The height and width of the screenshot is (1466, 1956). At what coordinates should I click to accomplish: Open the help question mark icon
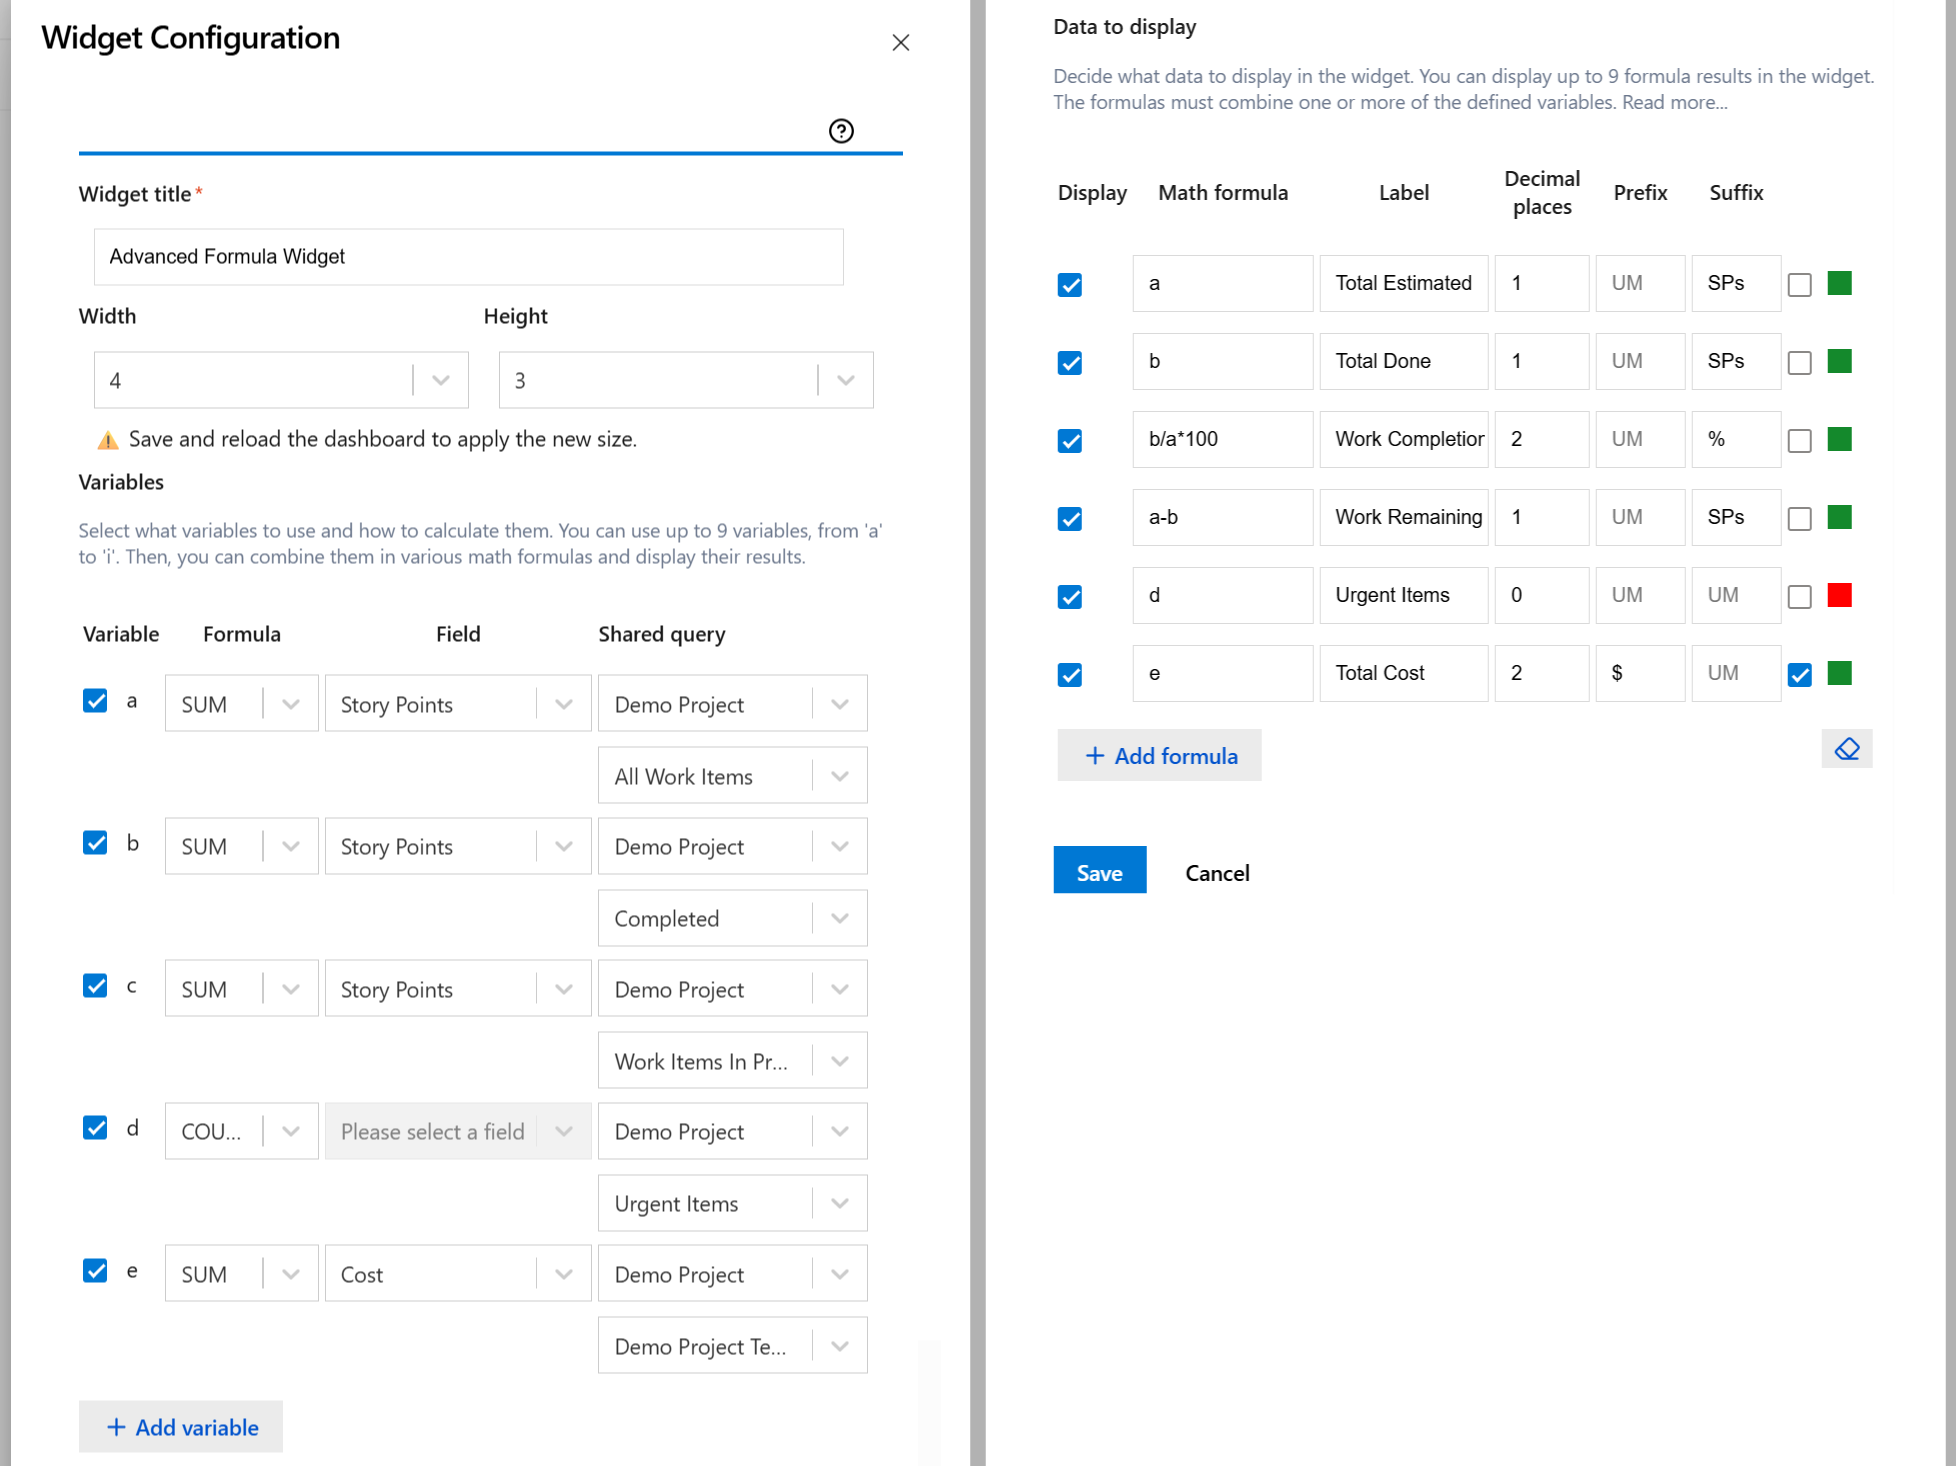click(x=841, y=131)
